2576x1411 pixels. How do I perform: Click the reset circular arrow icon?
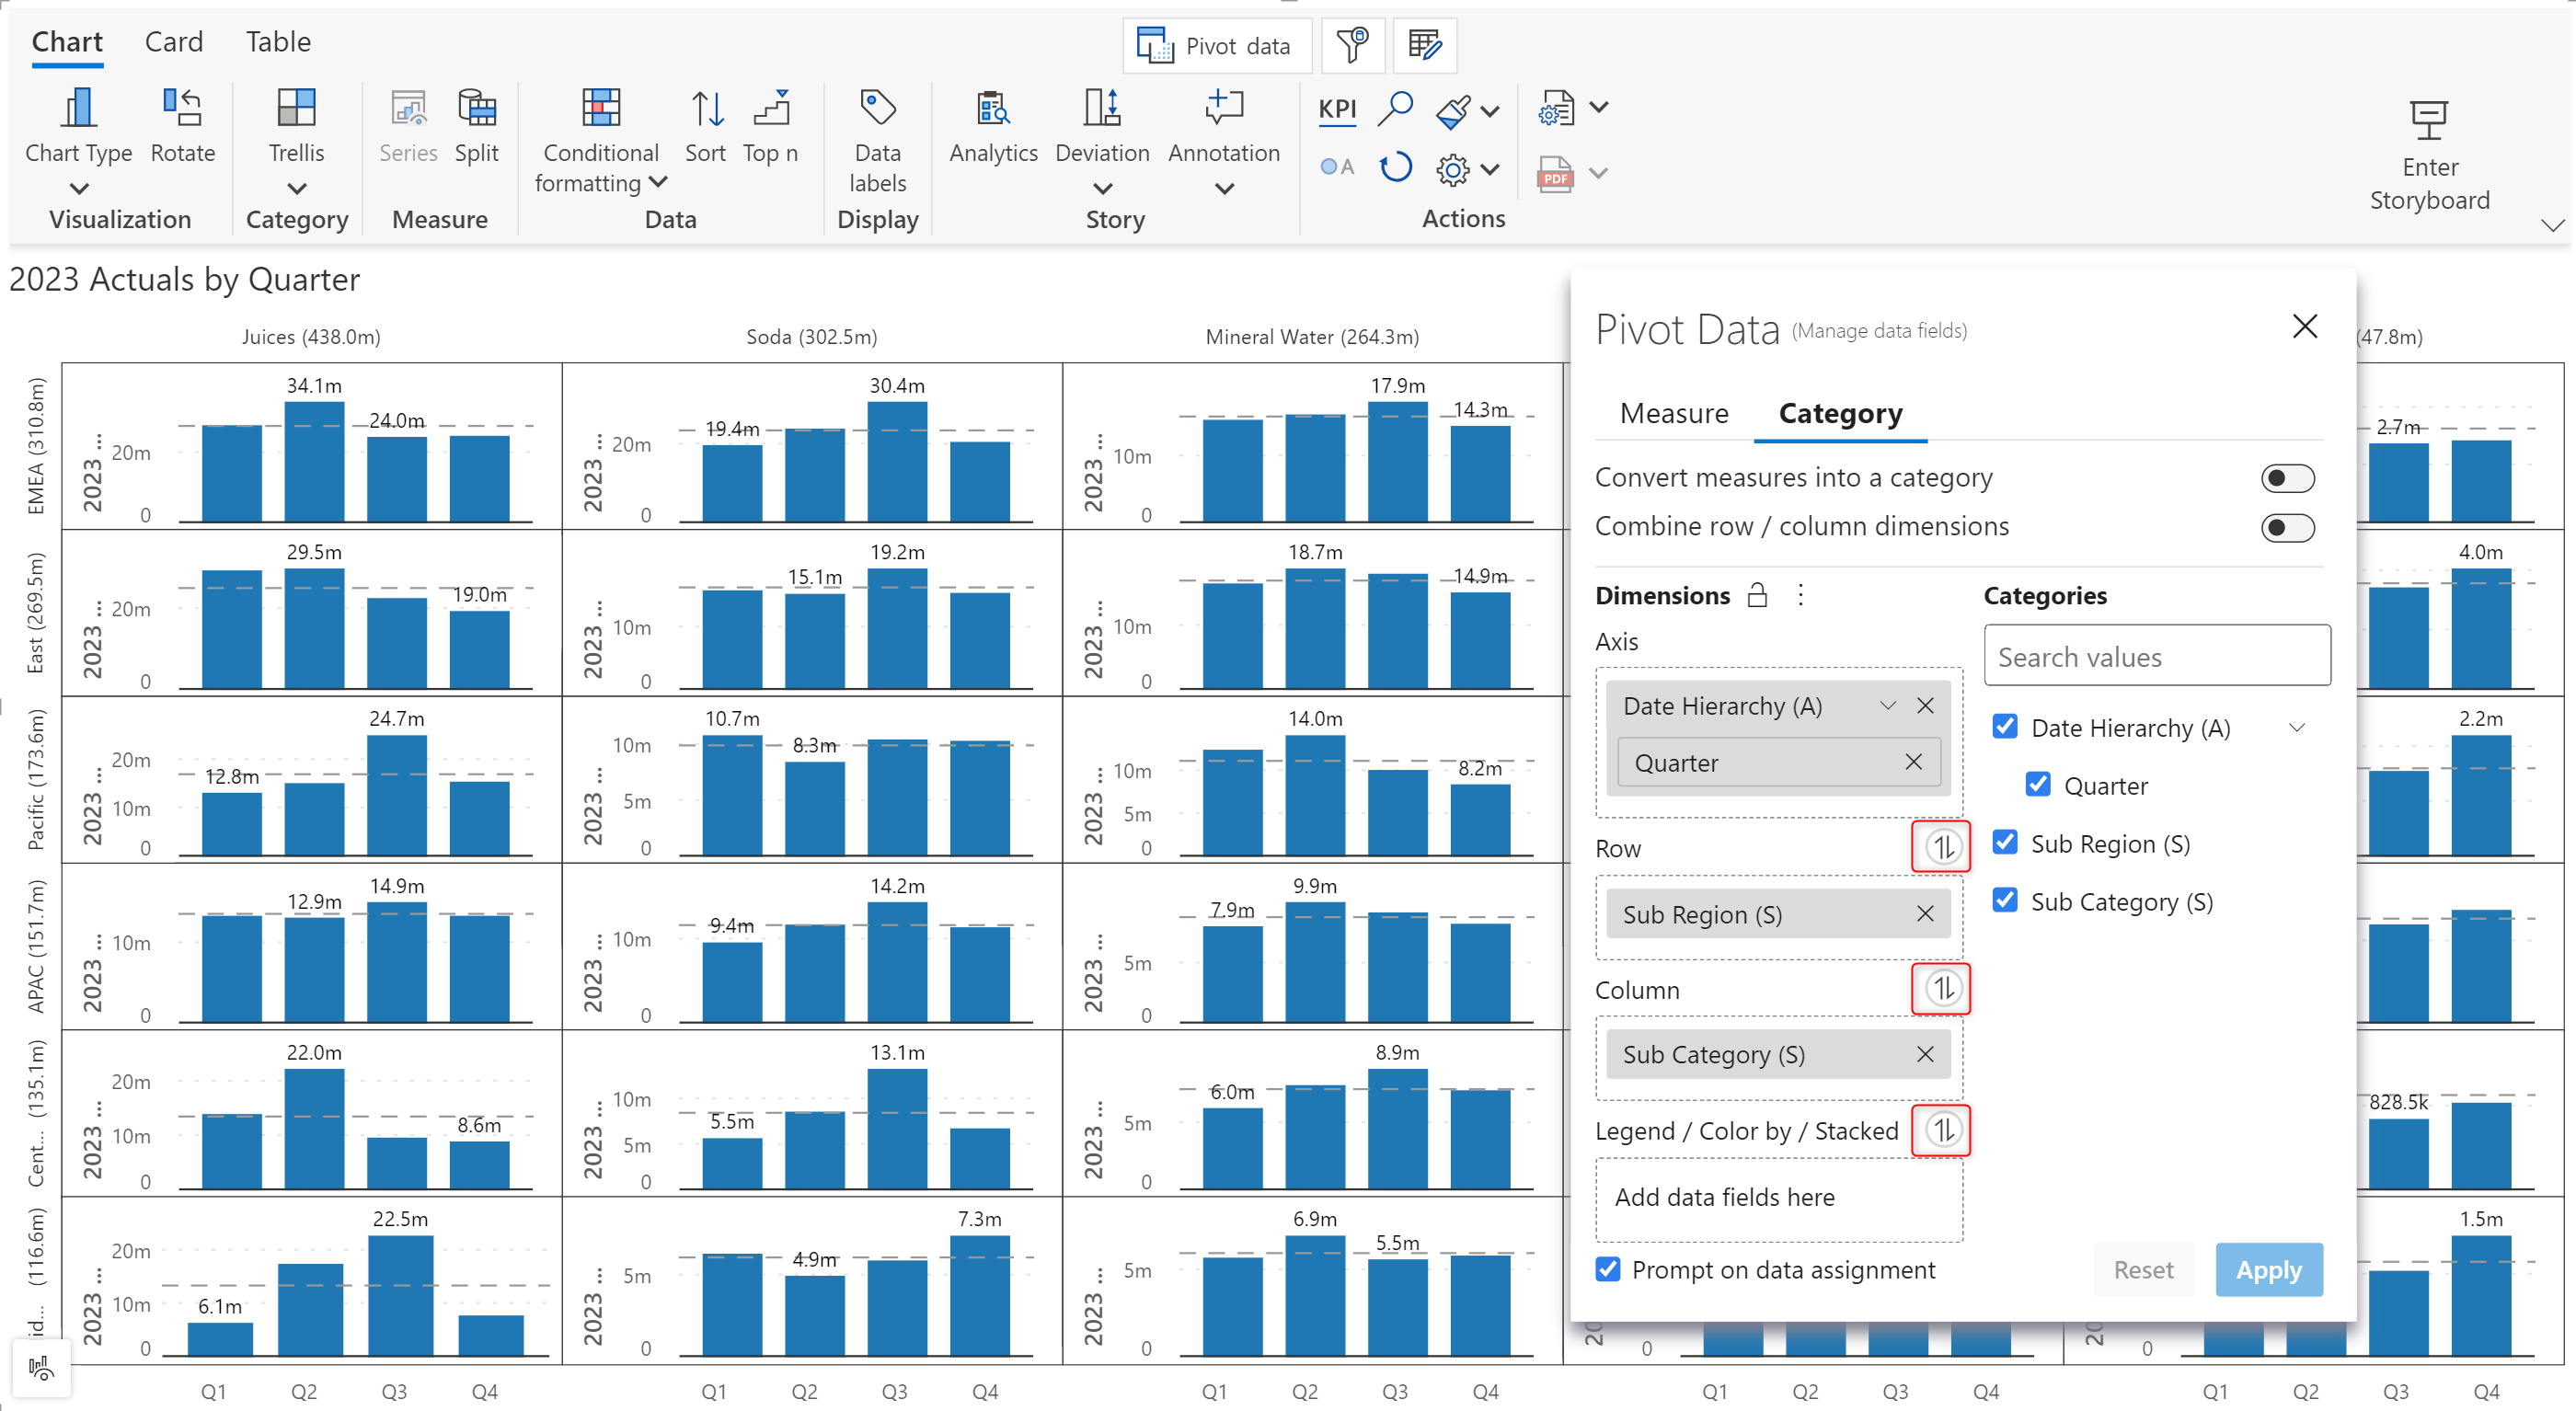1395,168
